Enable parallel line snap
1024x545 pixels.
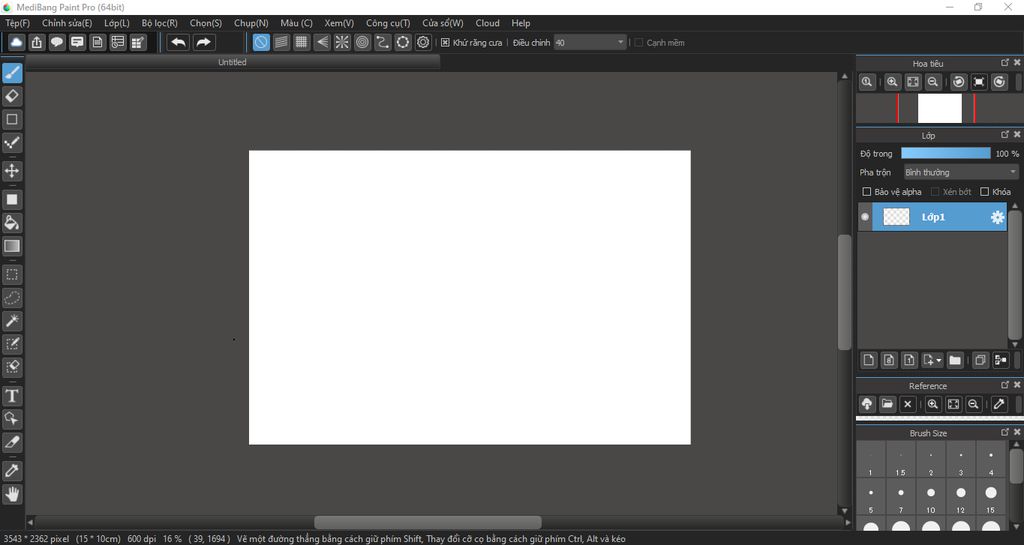[281, 42]
